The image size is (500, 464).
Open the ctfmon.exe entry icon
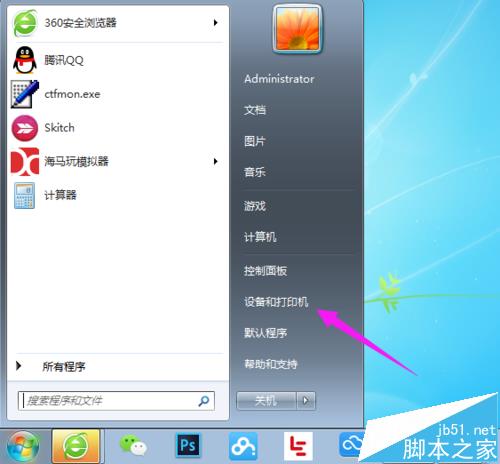pos(25,94)
